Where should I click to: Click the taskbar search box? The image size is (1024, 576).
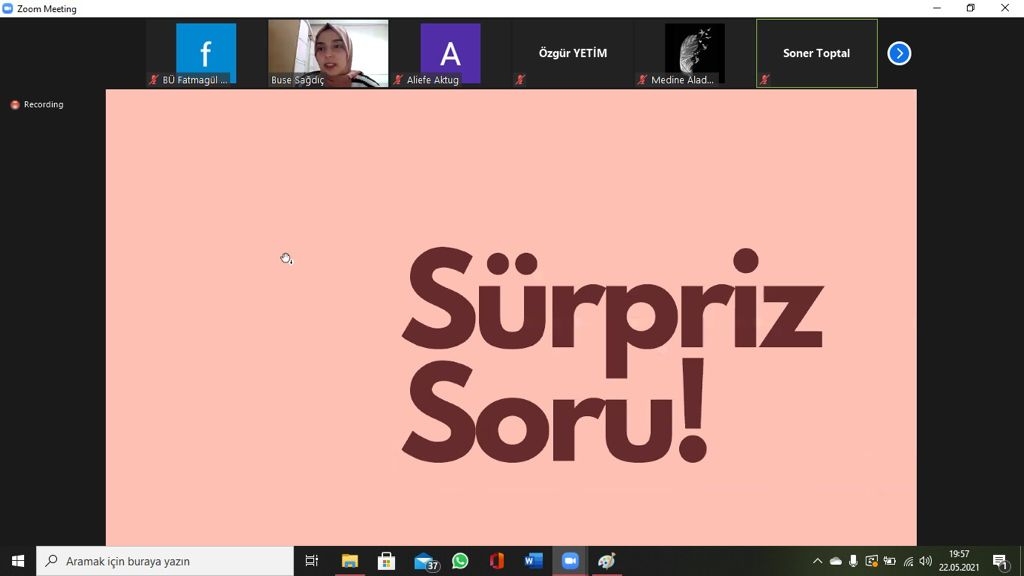165,561
